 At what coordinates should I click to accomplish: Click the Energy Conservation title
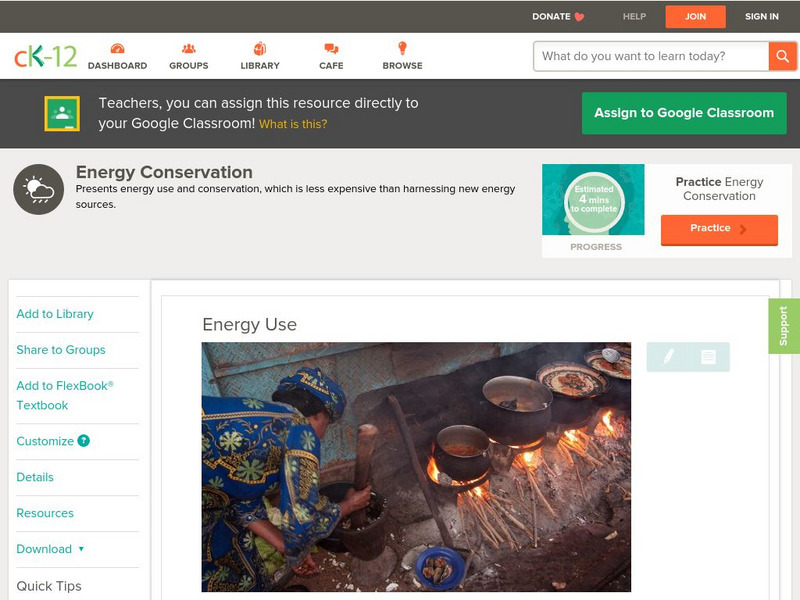(x=164, y=172)
